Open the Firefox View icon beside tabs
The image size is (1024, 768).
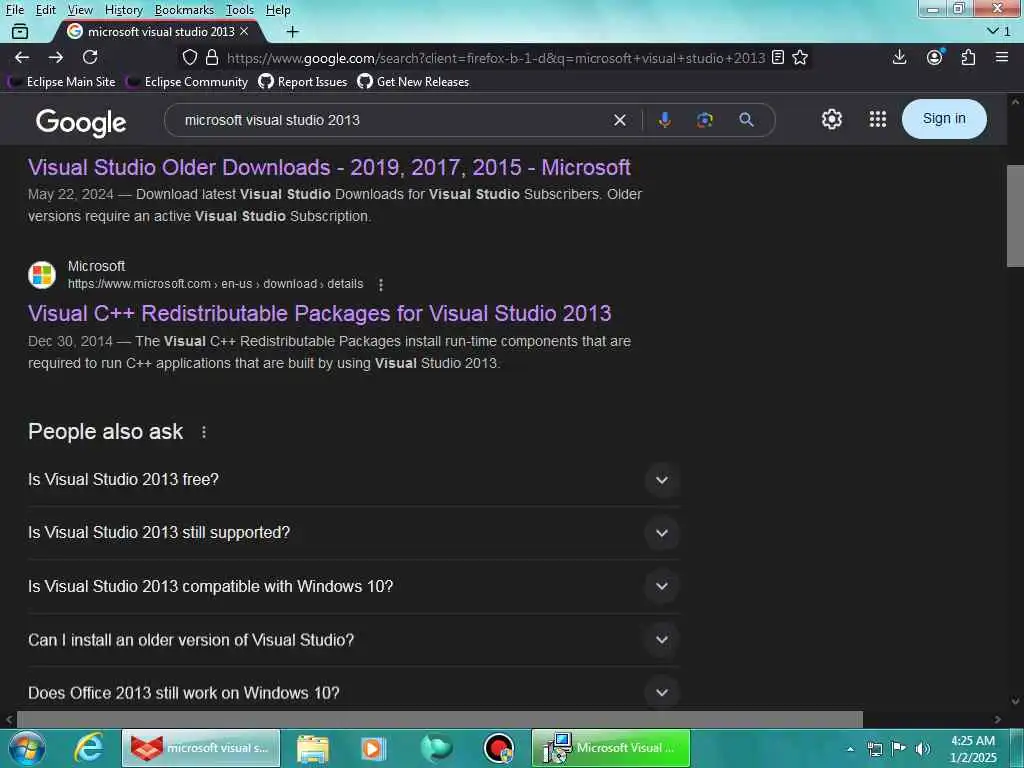click(20, 31)
